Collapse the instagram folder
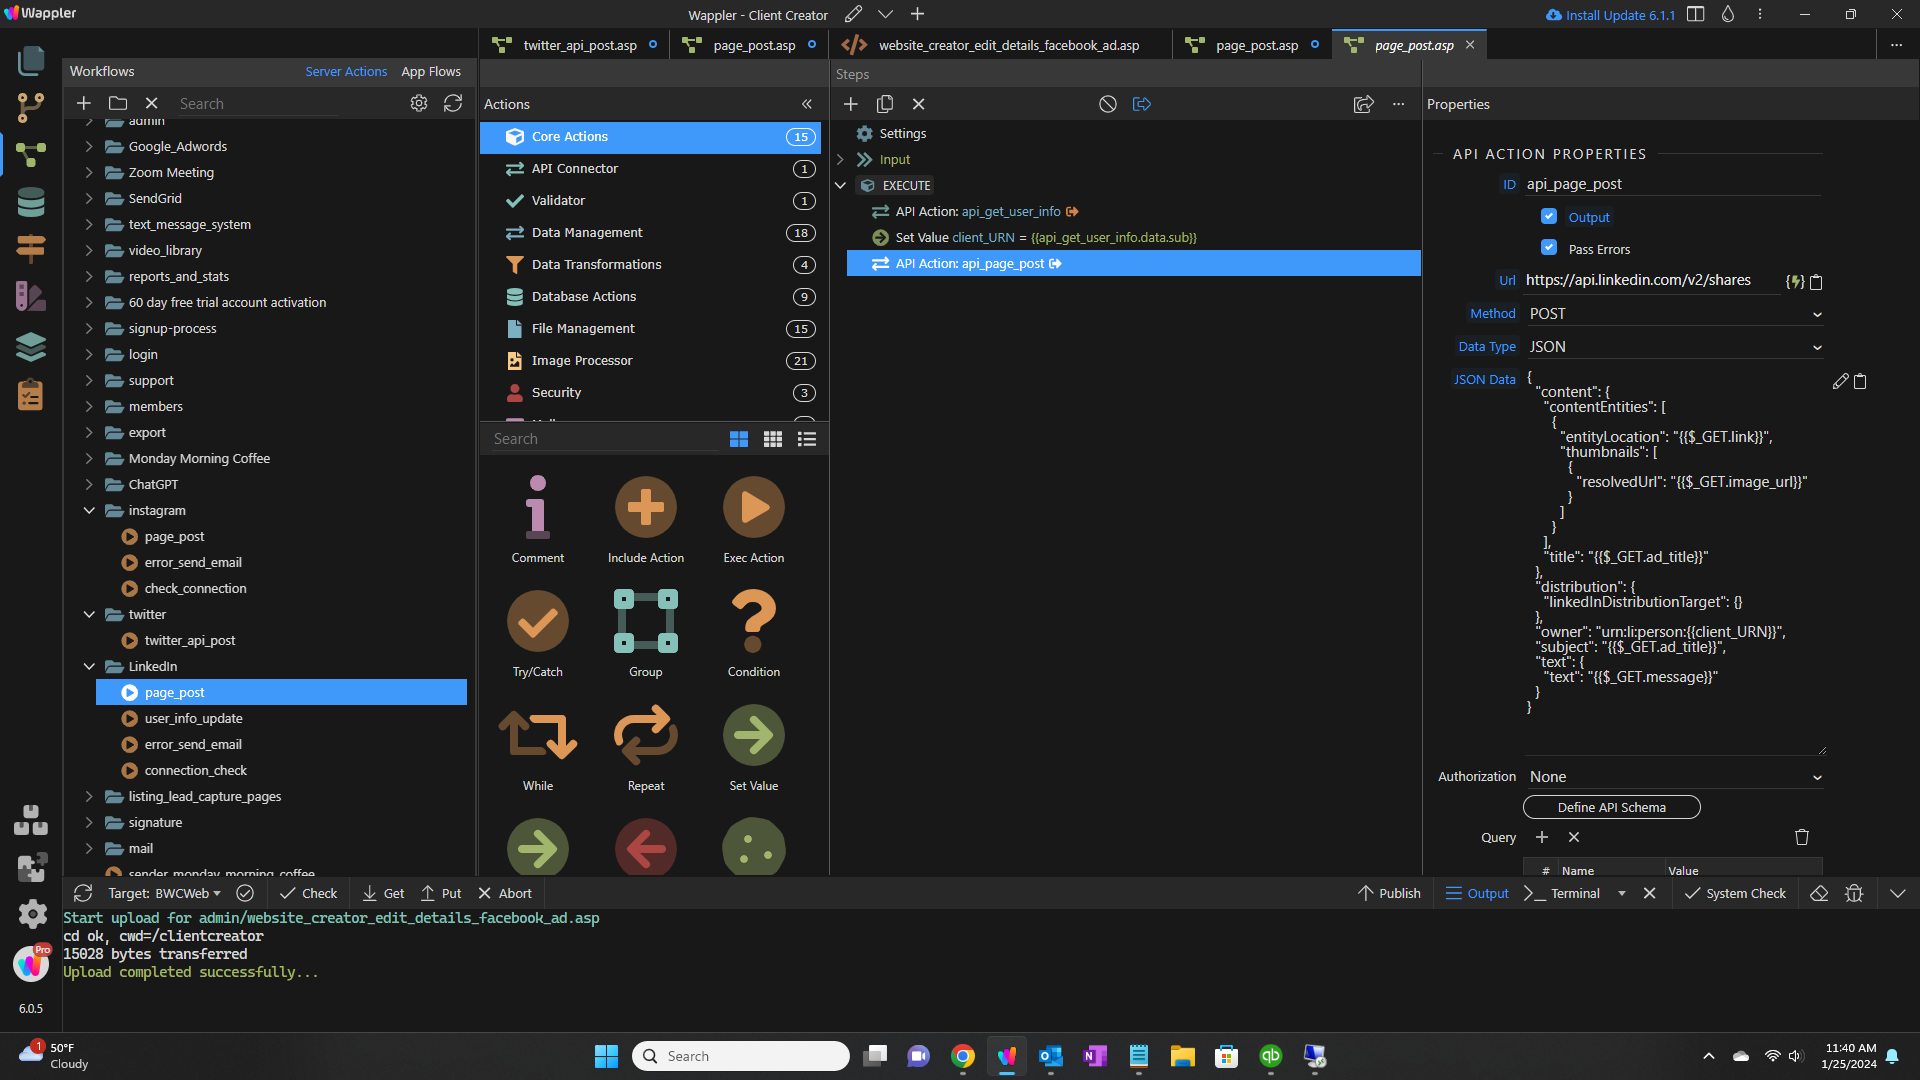1920x1080 pixels. pos(89,510)
